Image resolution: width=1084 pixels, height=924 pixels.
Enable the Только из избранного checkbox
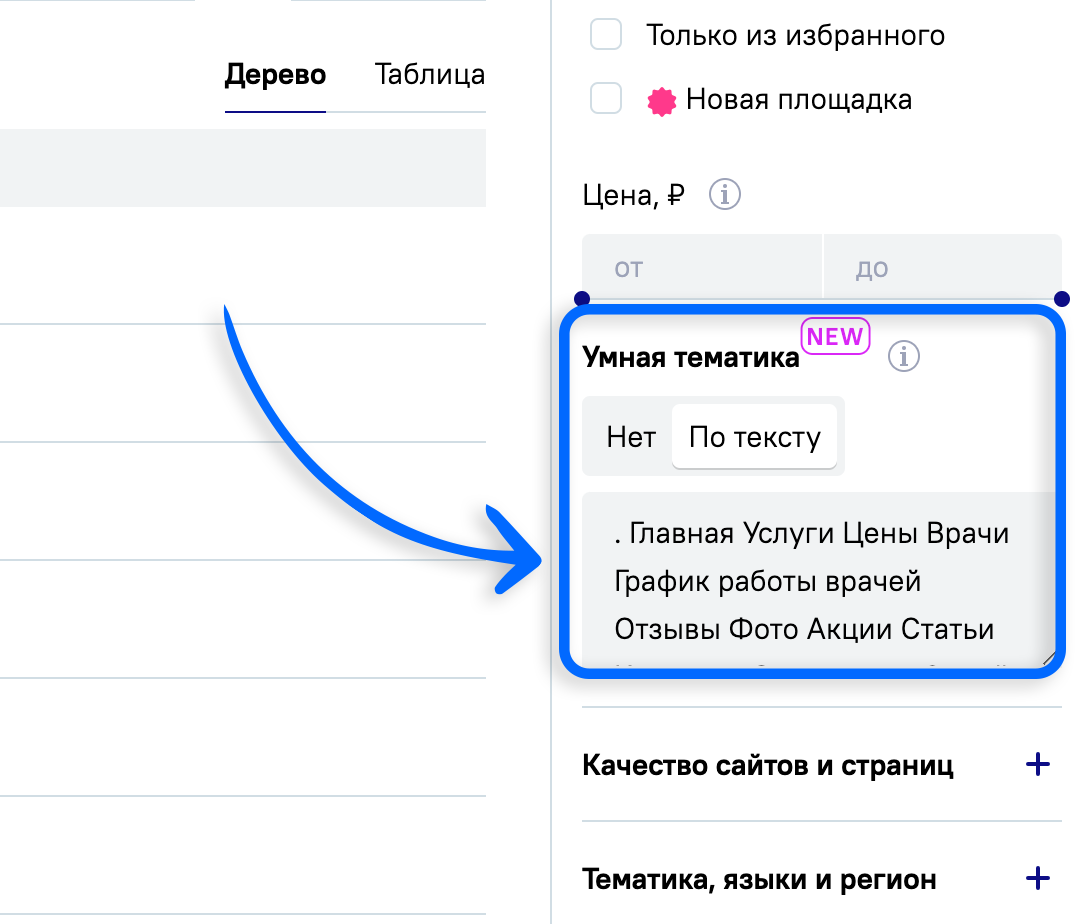606,35
